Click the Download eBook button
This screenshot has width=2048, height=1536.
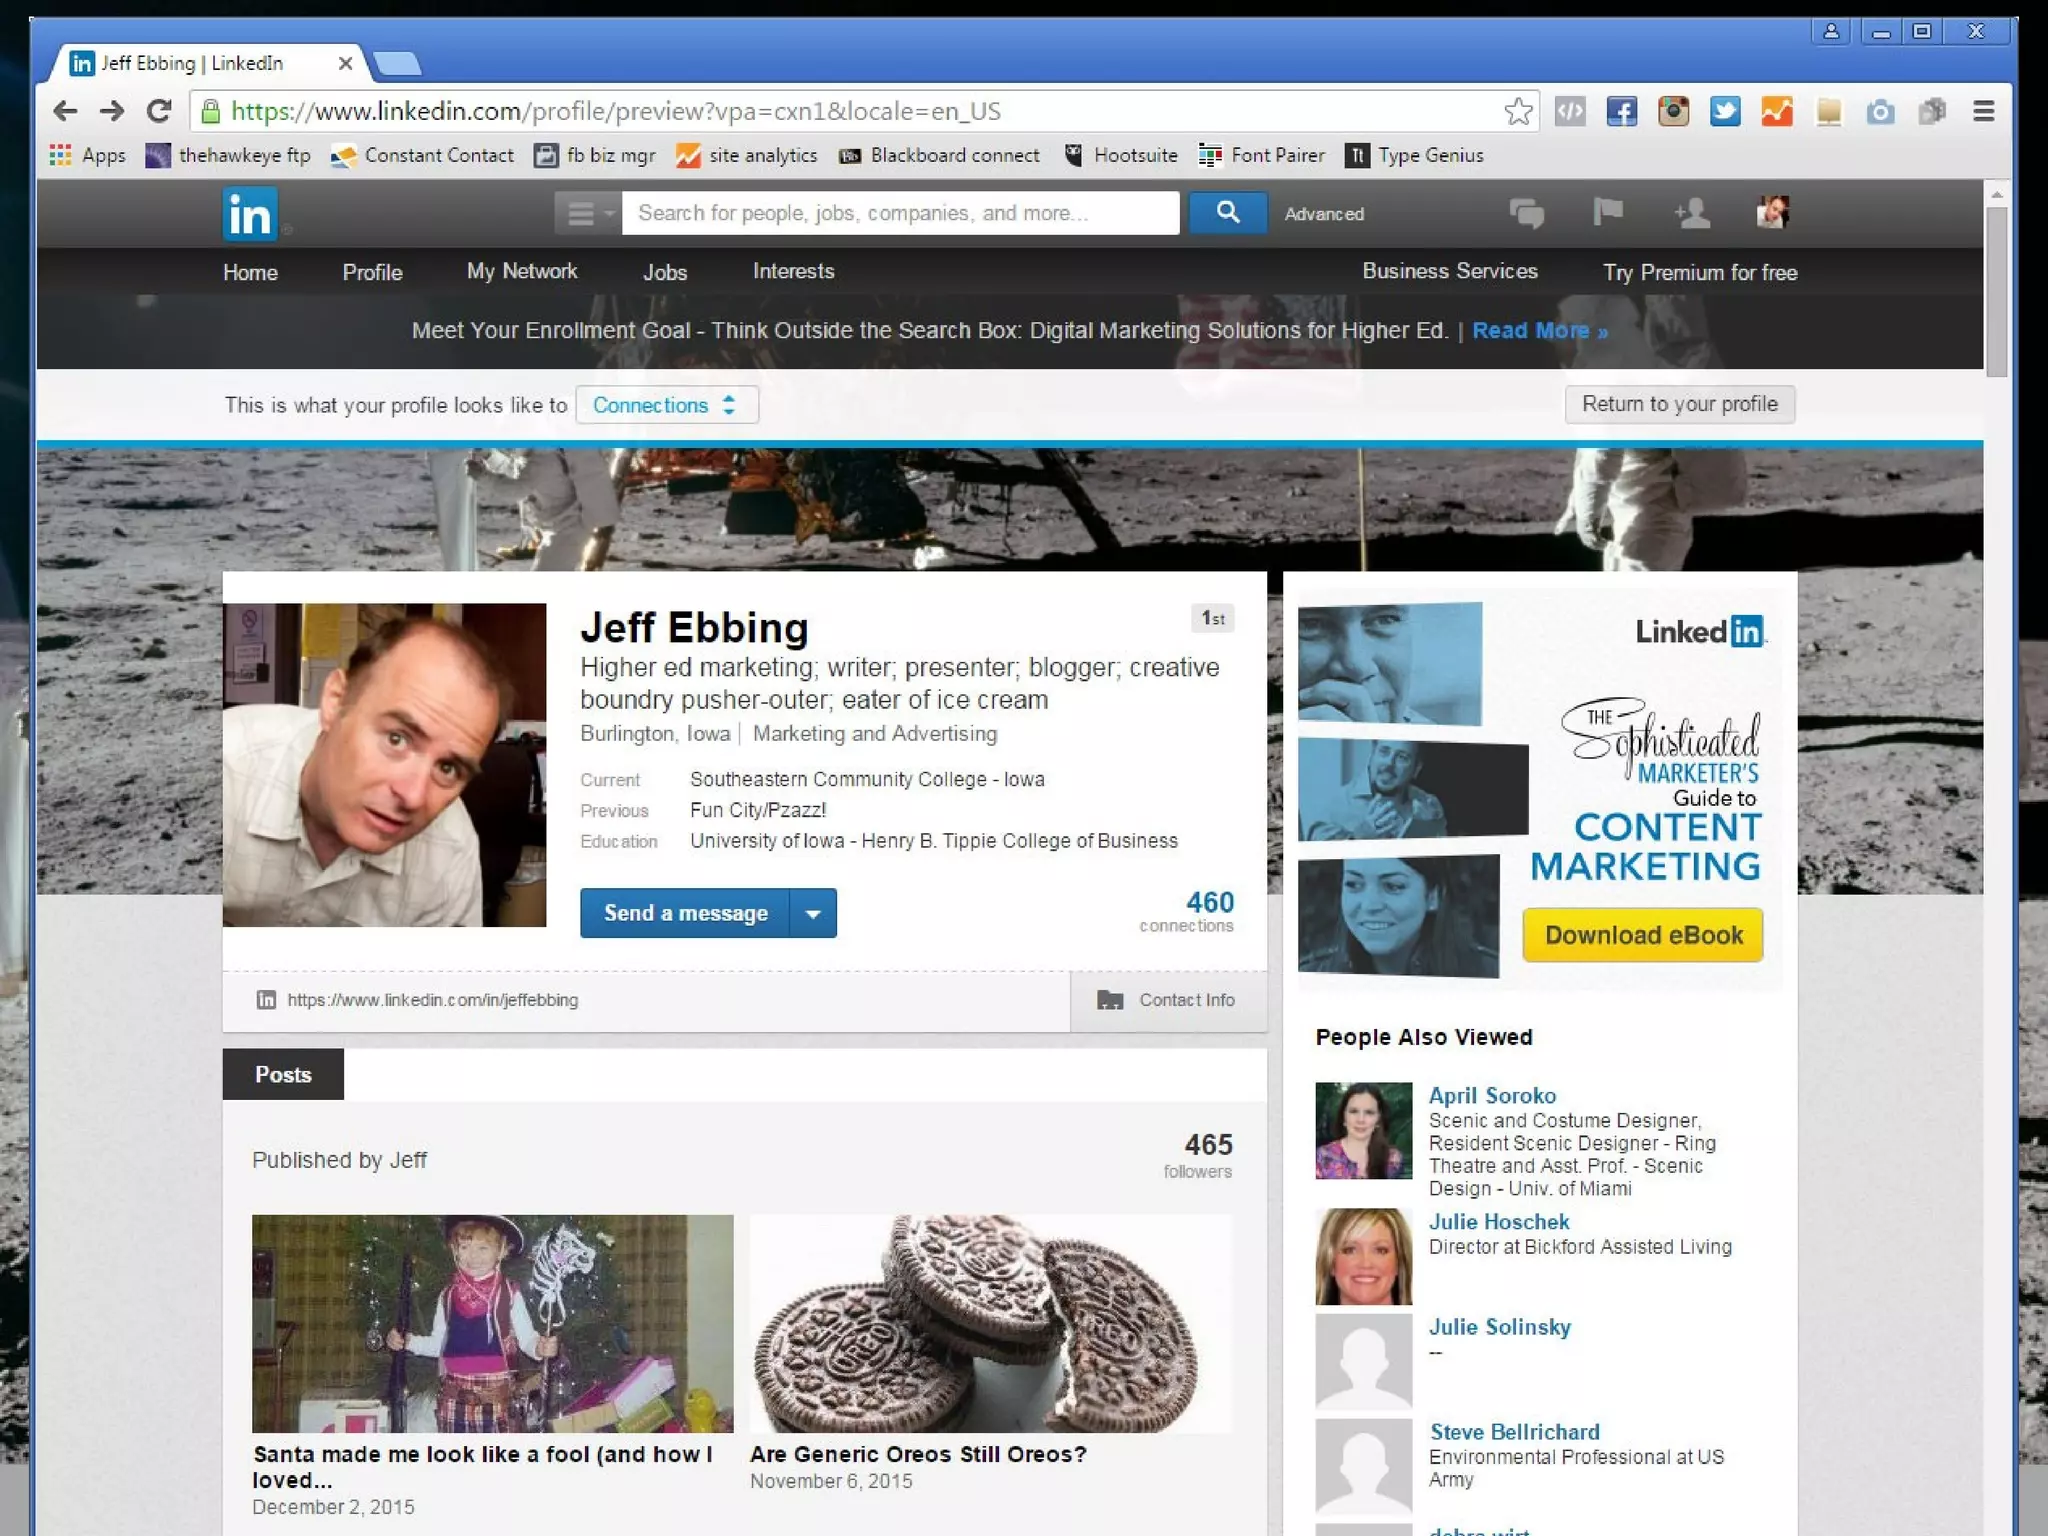click(1642, 935)
